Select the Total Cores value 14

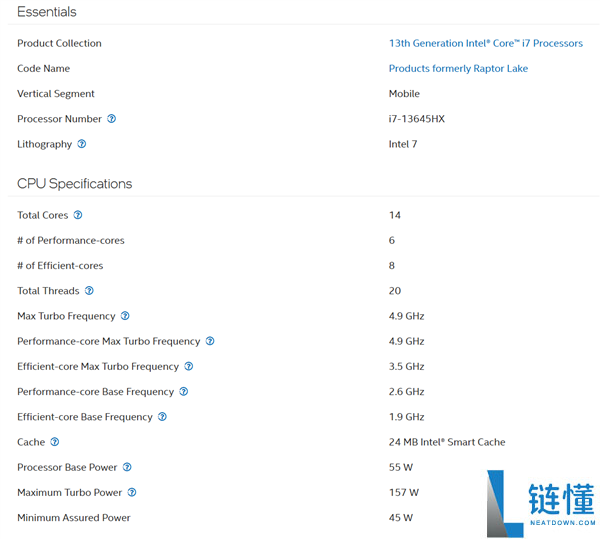395,215
